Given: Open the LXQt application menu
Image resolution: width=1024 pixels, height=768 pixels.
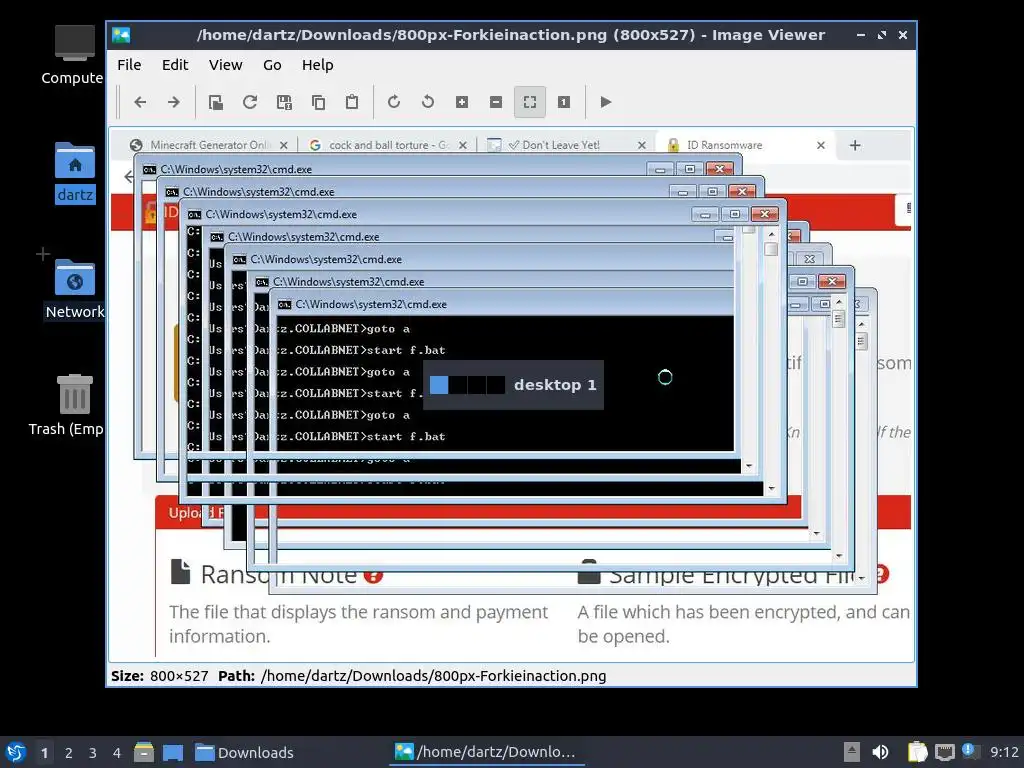Looking at the screenshot, I should [16, 752].
